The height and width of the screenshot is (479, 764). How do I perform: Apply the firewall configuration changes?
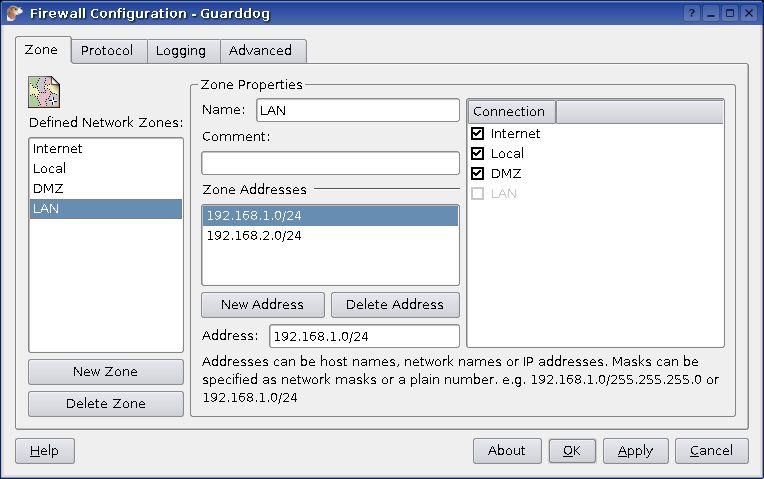(635, 451)
